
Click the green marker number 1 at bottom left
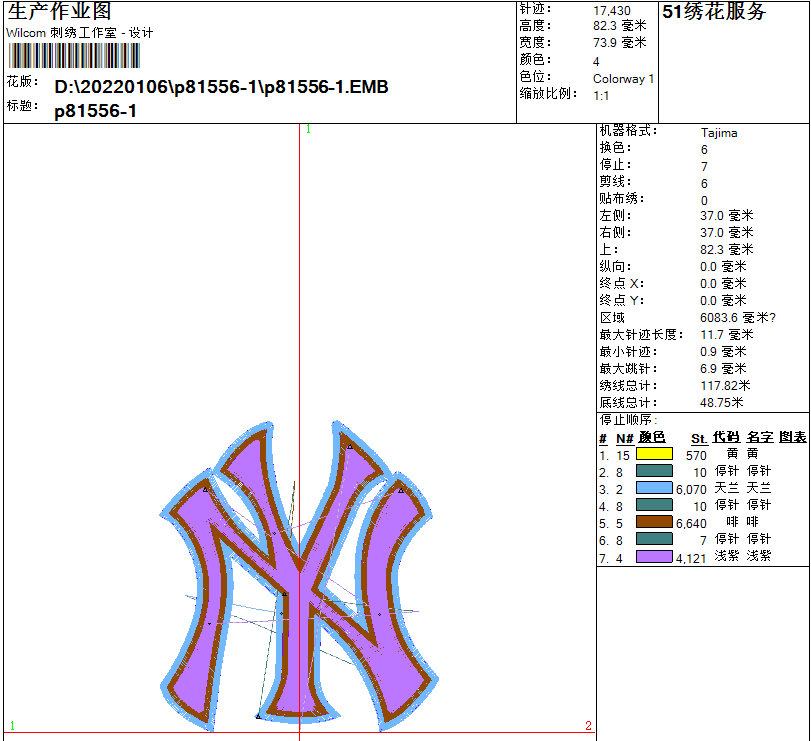[x=12, y=725]
